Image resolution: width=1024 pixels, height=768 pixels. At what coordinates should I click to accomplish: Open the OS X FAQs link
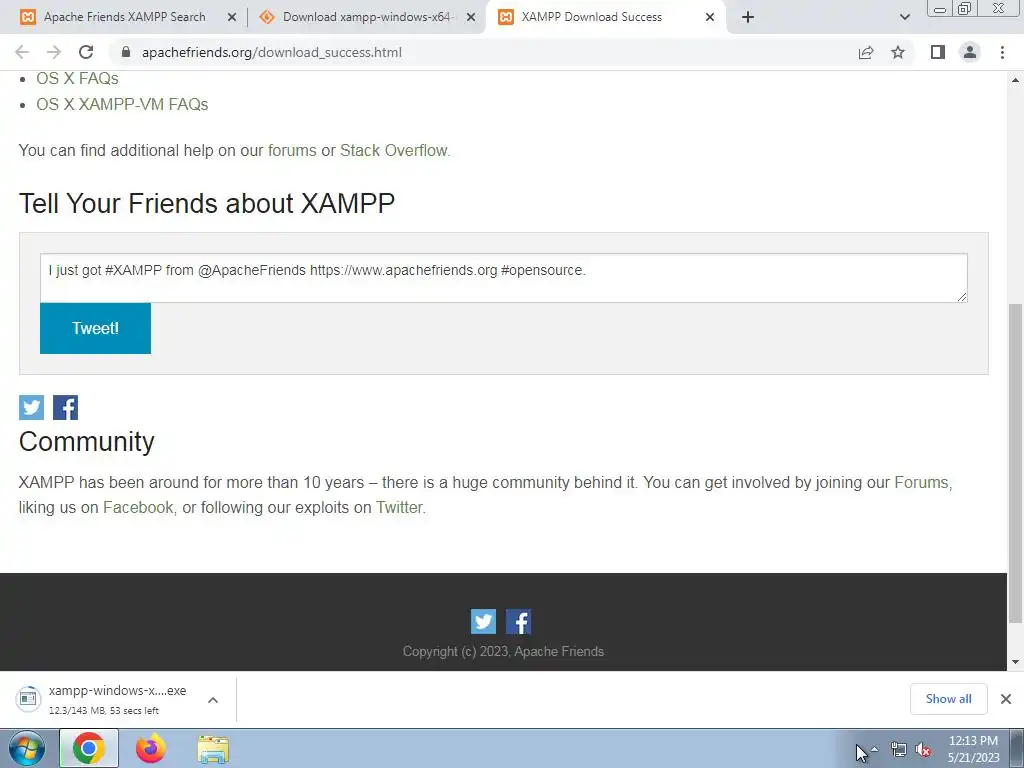(77, 78)
